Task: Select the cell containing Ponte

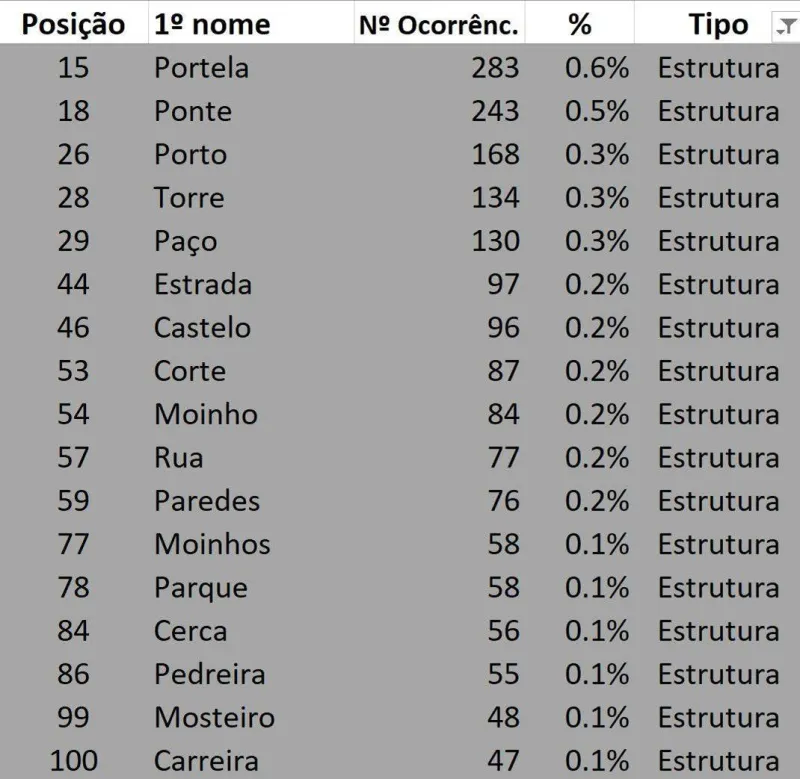Action: (x=251, y=111)
